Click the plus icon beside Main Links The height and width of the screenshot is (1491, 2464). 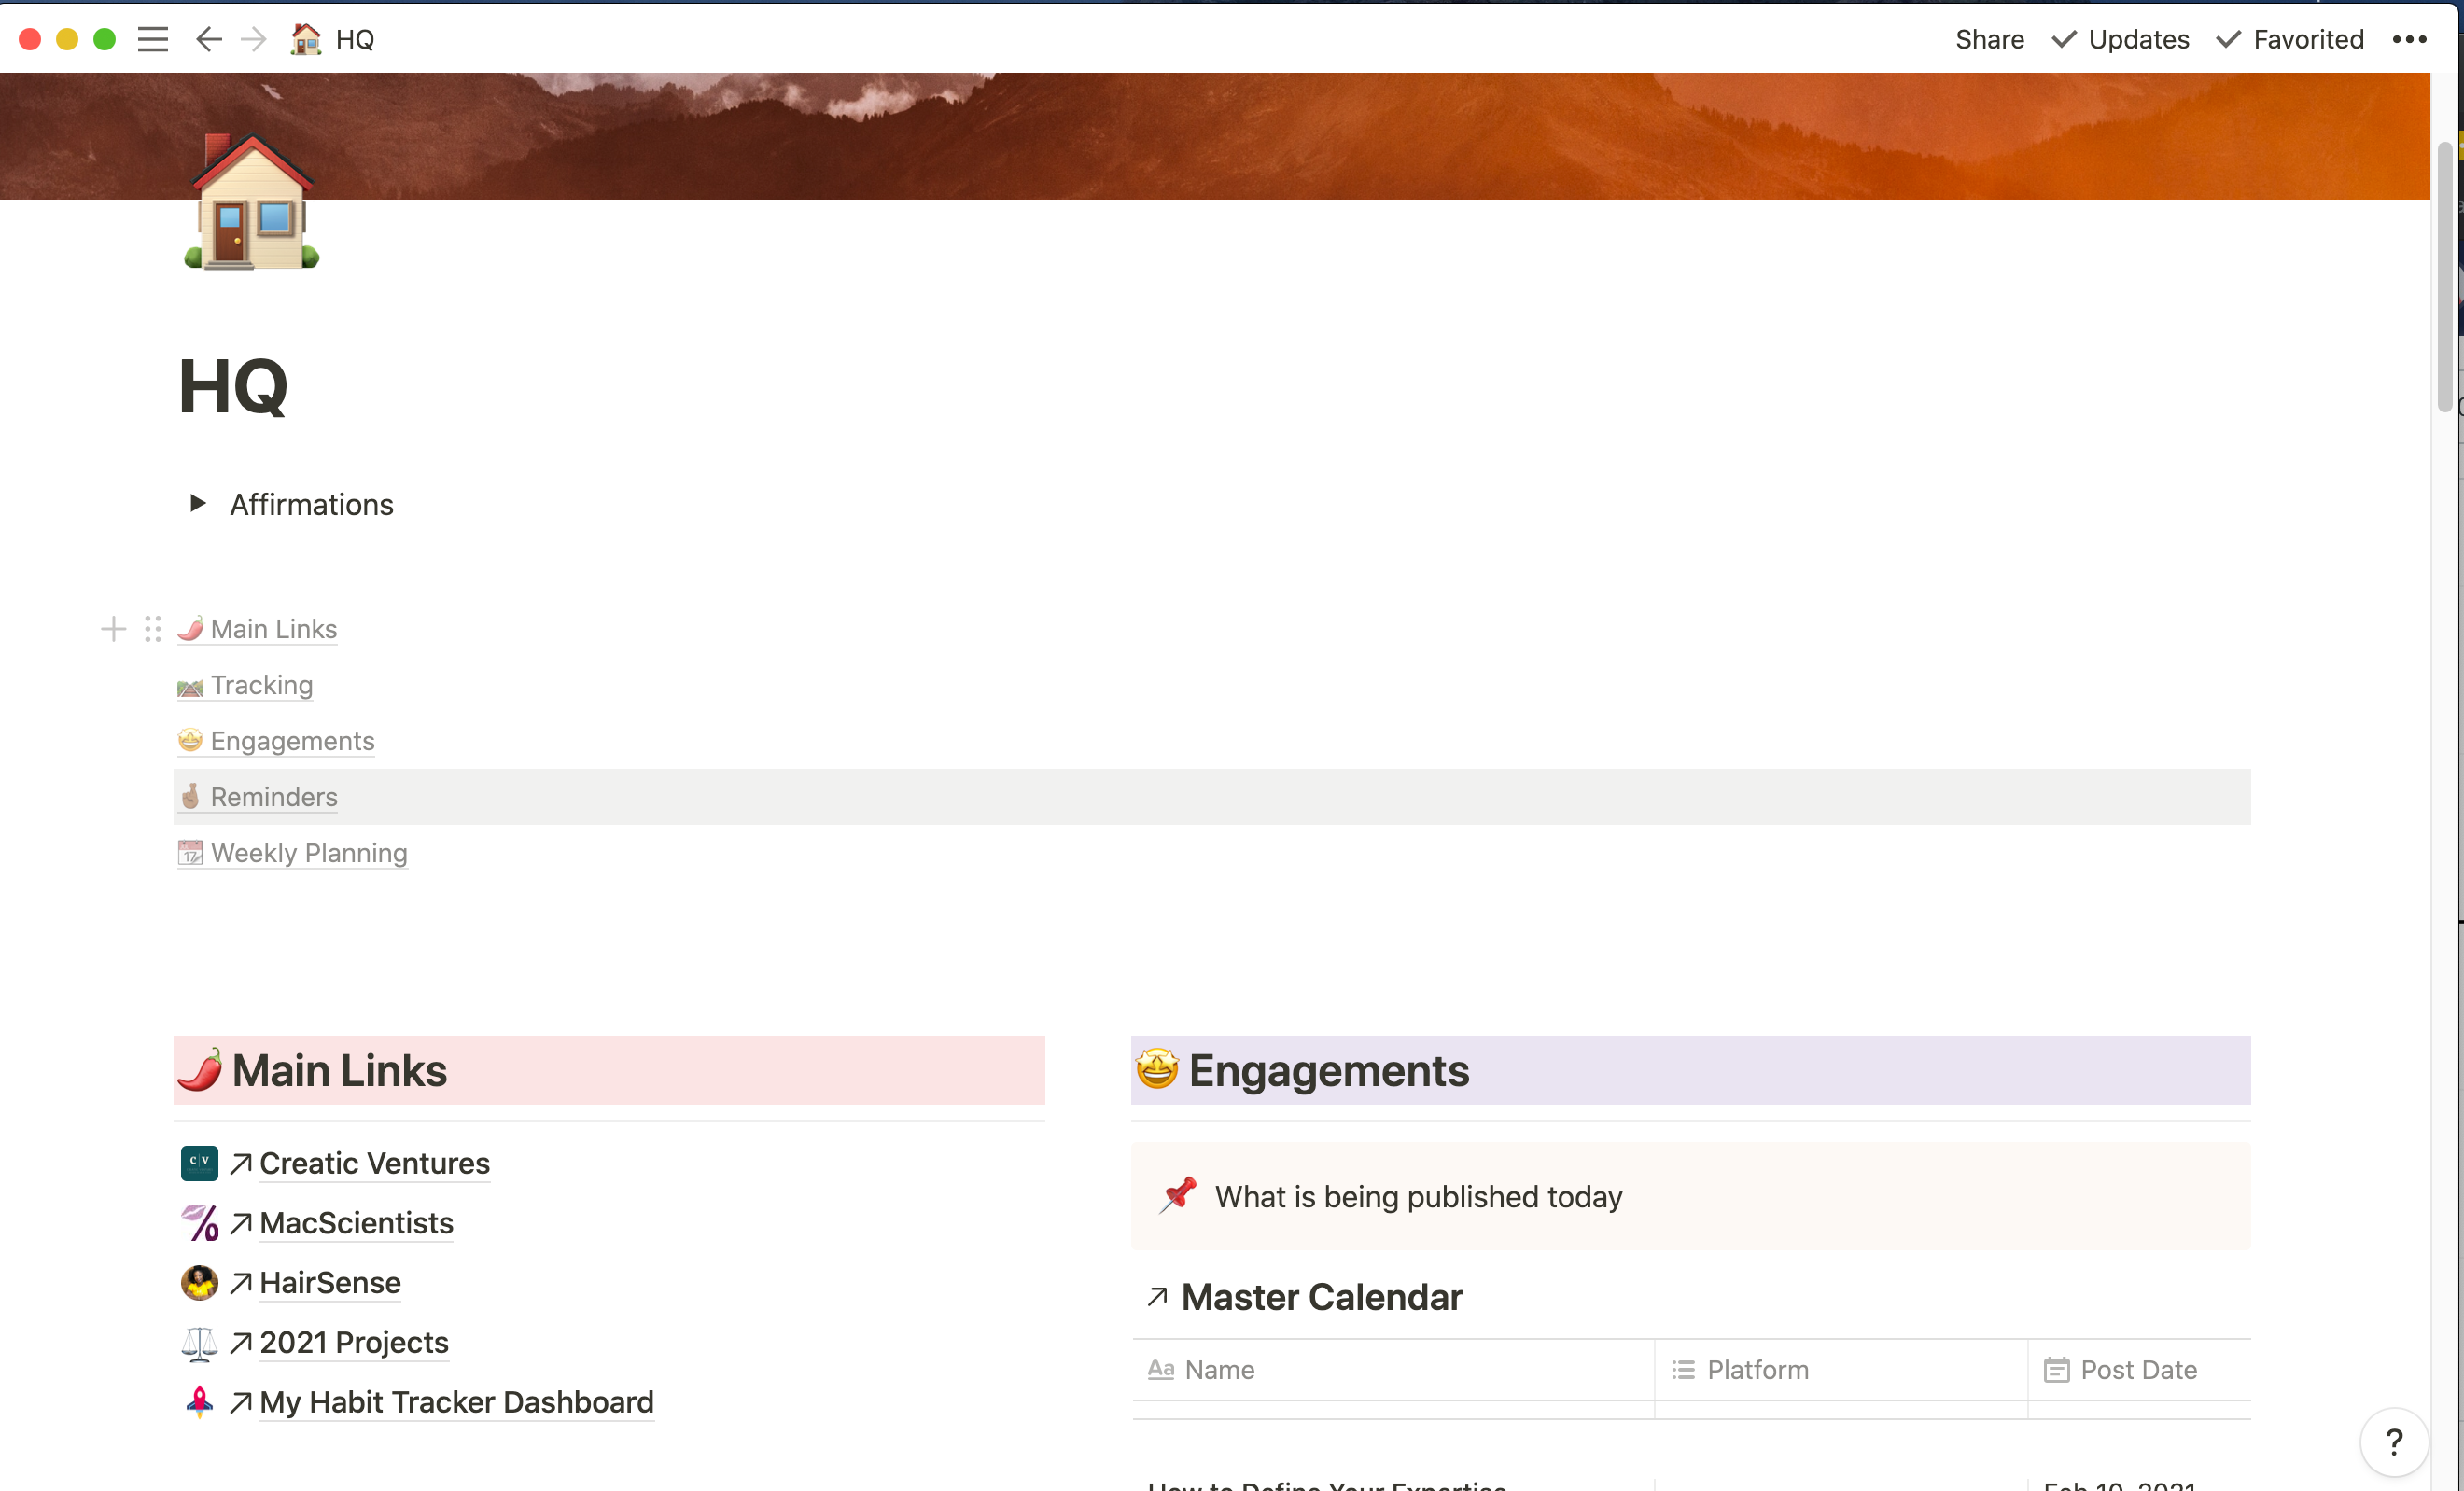113,629
